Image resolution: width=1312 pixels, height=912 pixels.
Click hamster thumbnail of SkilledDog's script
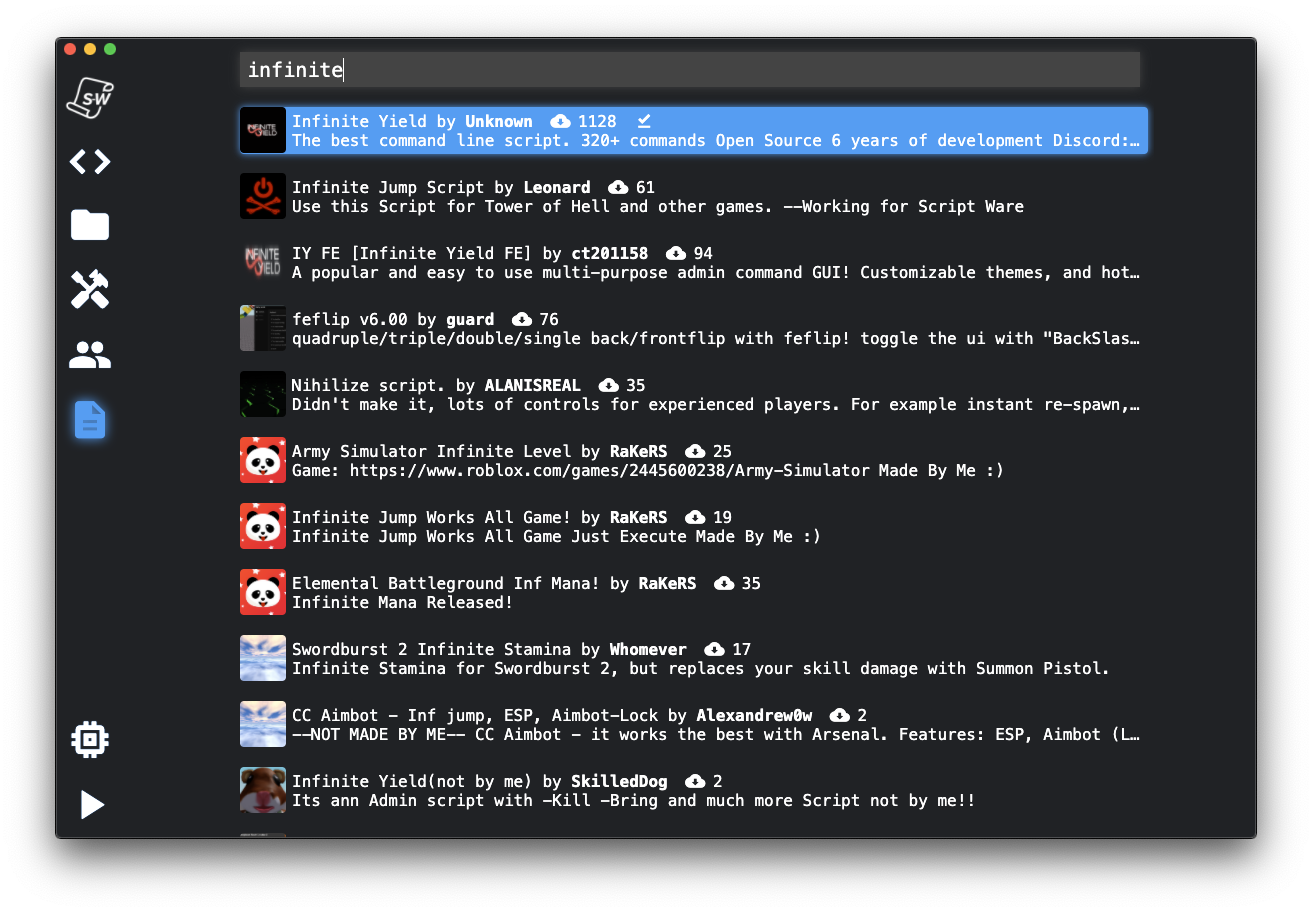click(263, 790)
